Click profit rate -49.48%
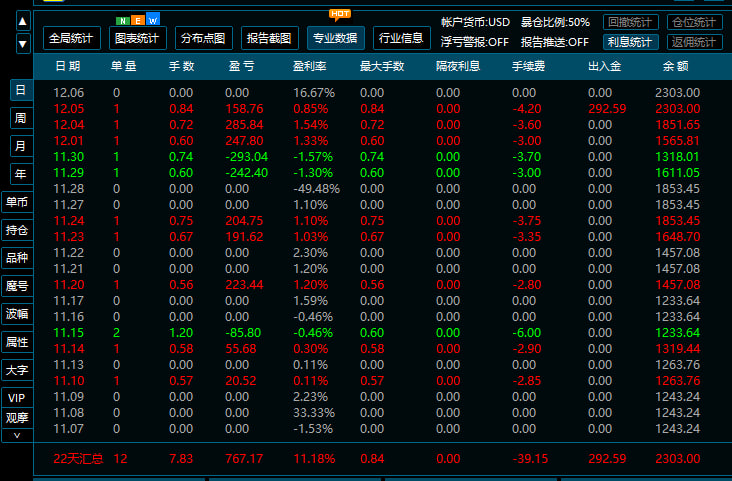This screenshot has height=481, width=732. tap(316, 189)
